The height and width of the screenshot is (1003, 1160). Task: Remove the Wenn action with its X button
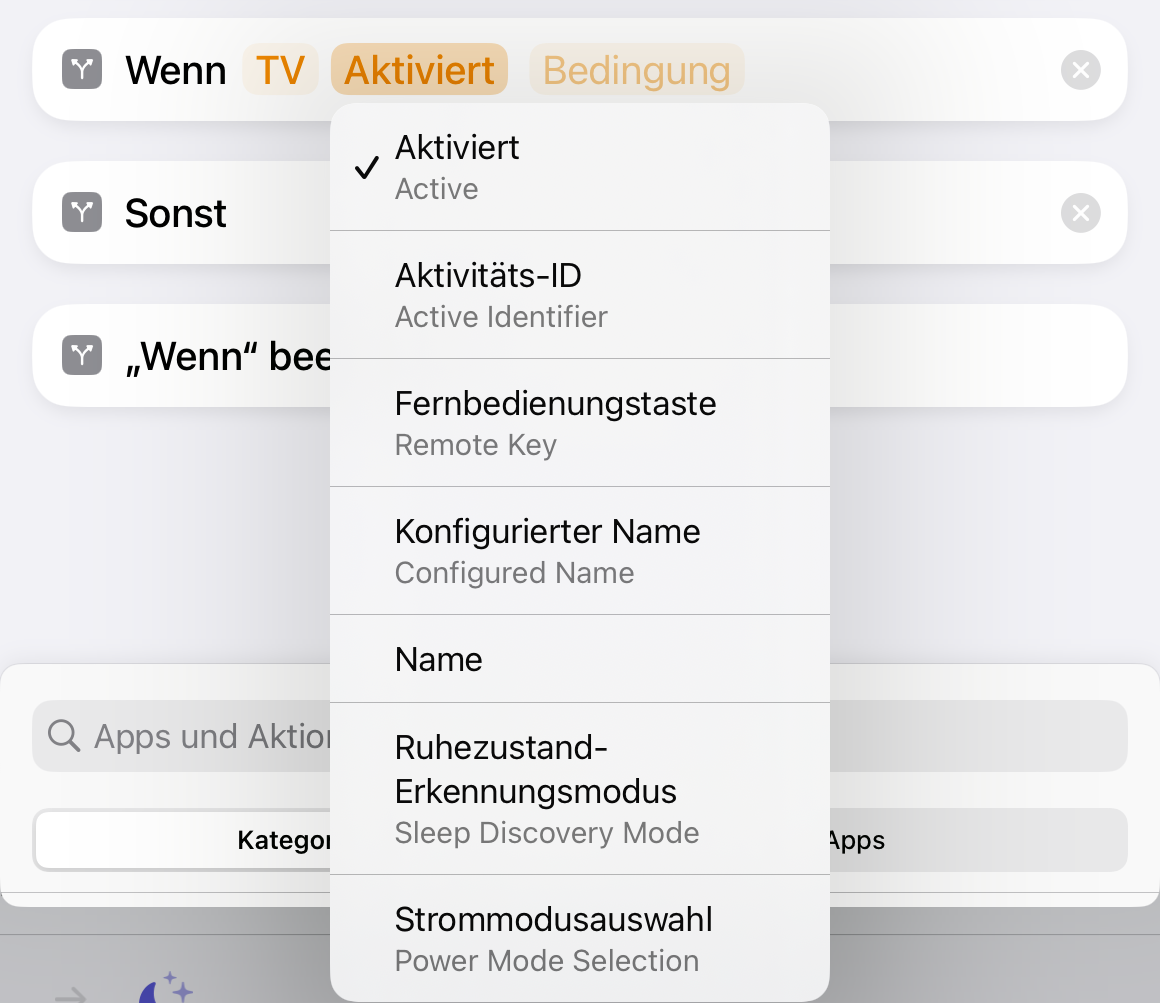[x=1080, y=70]
